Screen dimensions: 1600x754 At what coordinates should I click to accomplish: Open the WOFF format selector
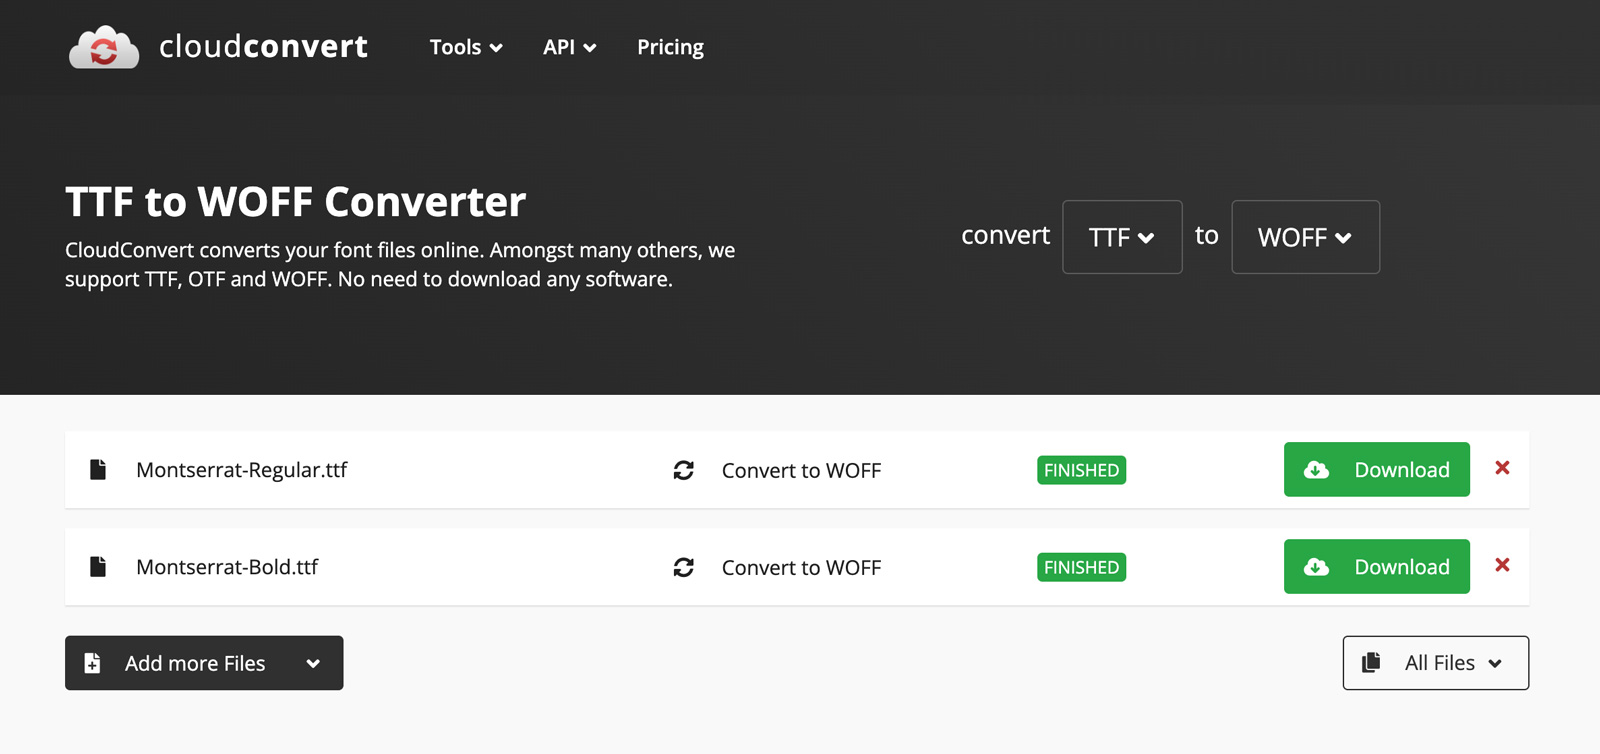pyautogui.click(x=1305, y=237)
